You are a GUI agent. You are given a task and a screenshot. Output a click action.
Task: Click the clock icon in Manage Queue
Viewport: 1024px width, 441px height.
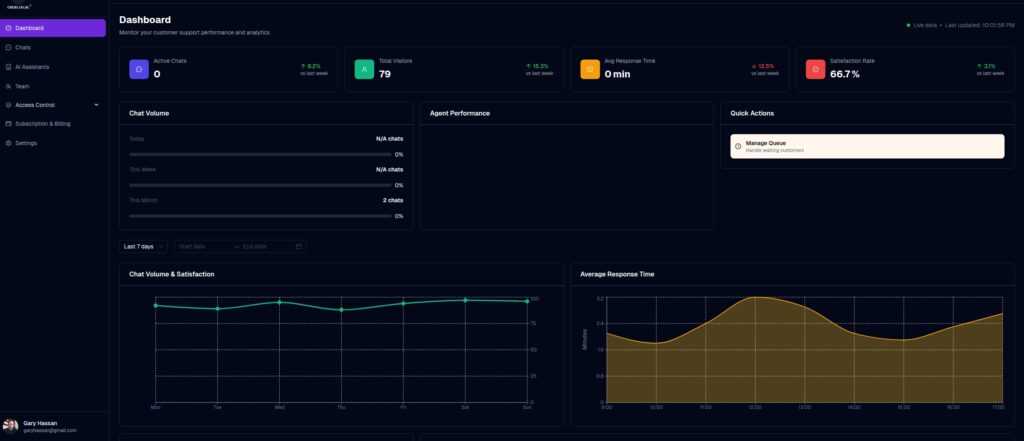[x=738, y=146]
